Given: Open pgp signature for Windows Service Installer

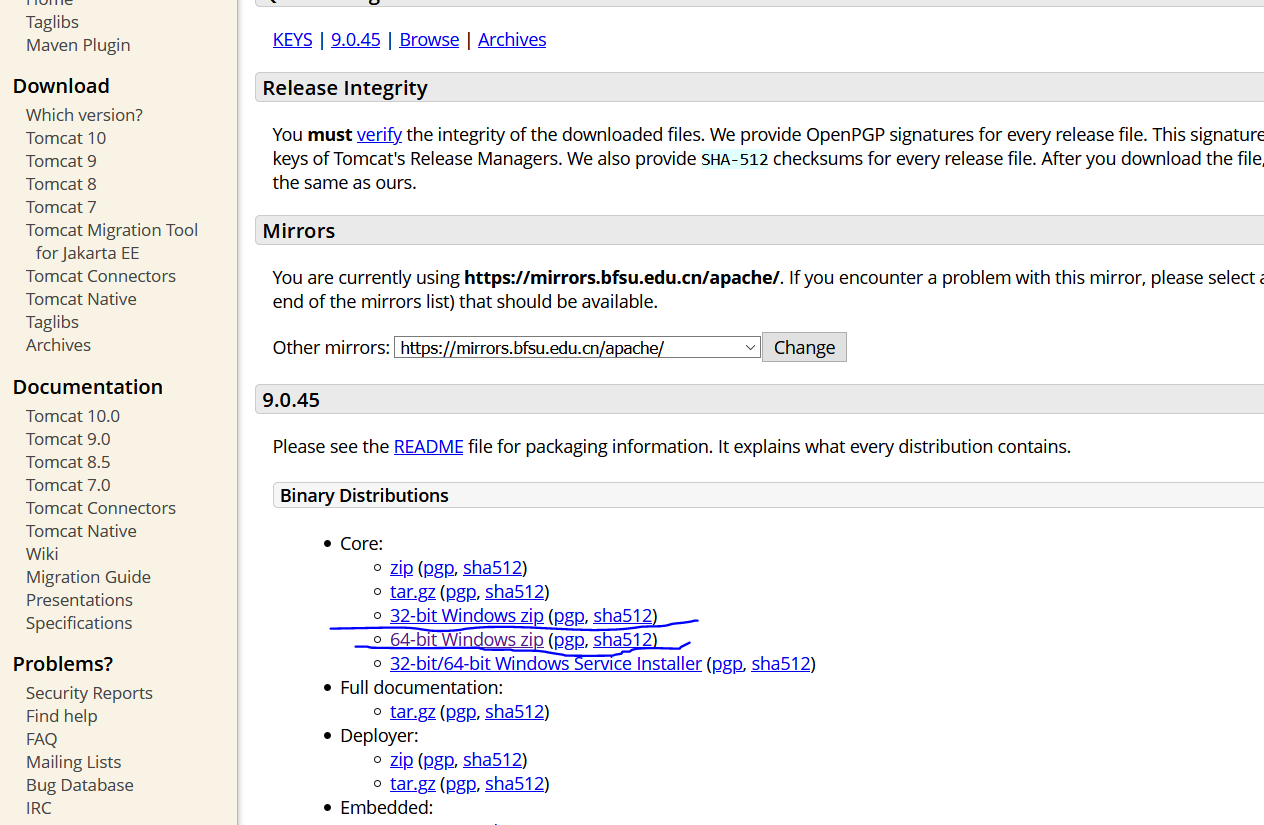Looking at the screenshot, I should [727, 663].
